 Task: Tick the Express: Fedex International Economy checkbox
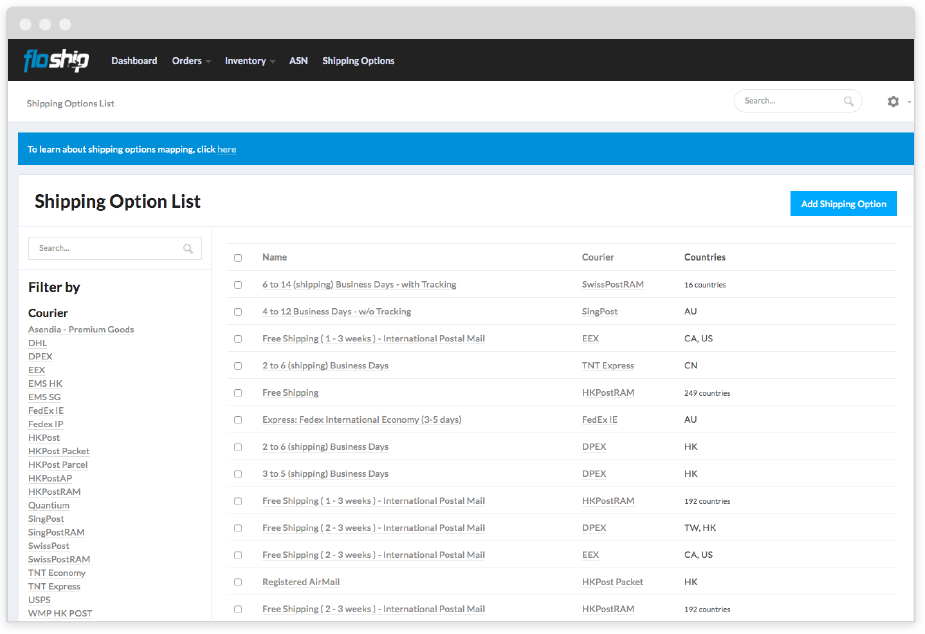coord(238,420)
